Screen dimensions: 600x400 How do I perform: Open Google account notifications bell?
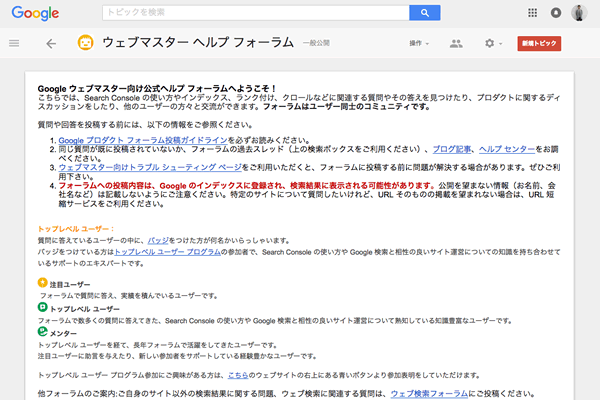tap(555, 13)
